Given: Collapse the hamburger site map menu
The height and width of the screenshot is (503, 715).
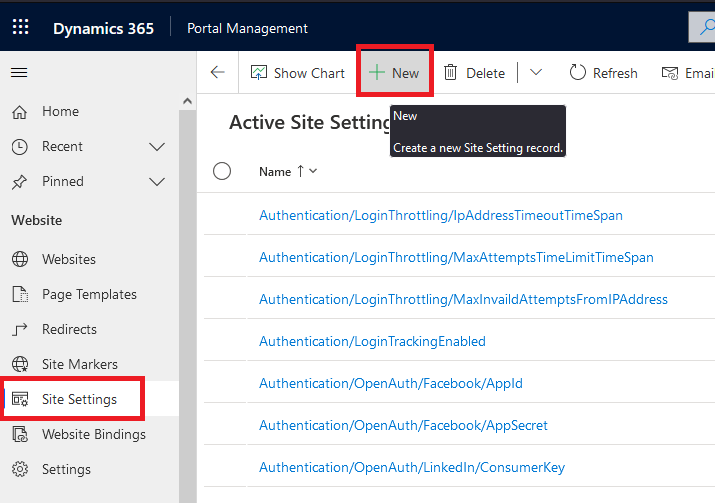Looking at the screenshot, I should pos(19,73).
